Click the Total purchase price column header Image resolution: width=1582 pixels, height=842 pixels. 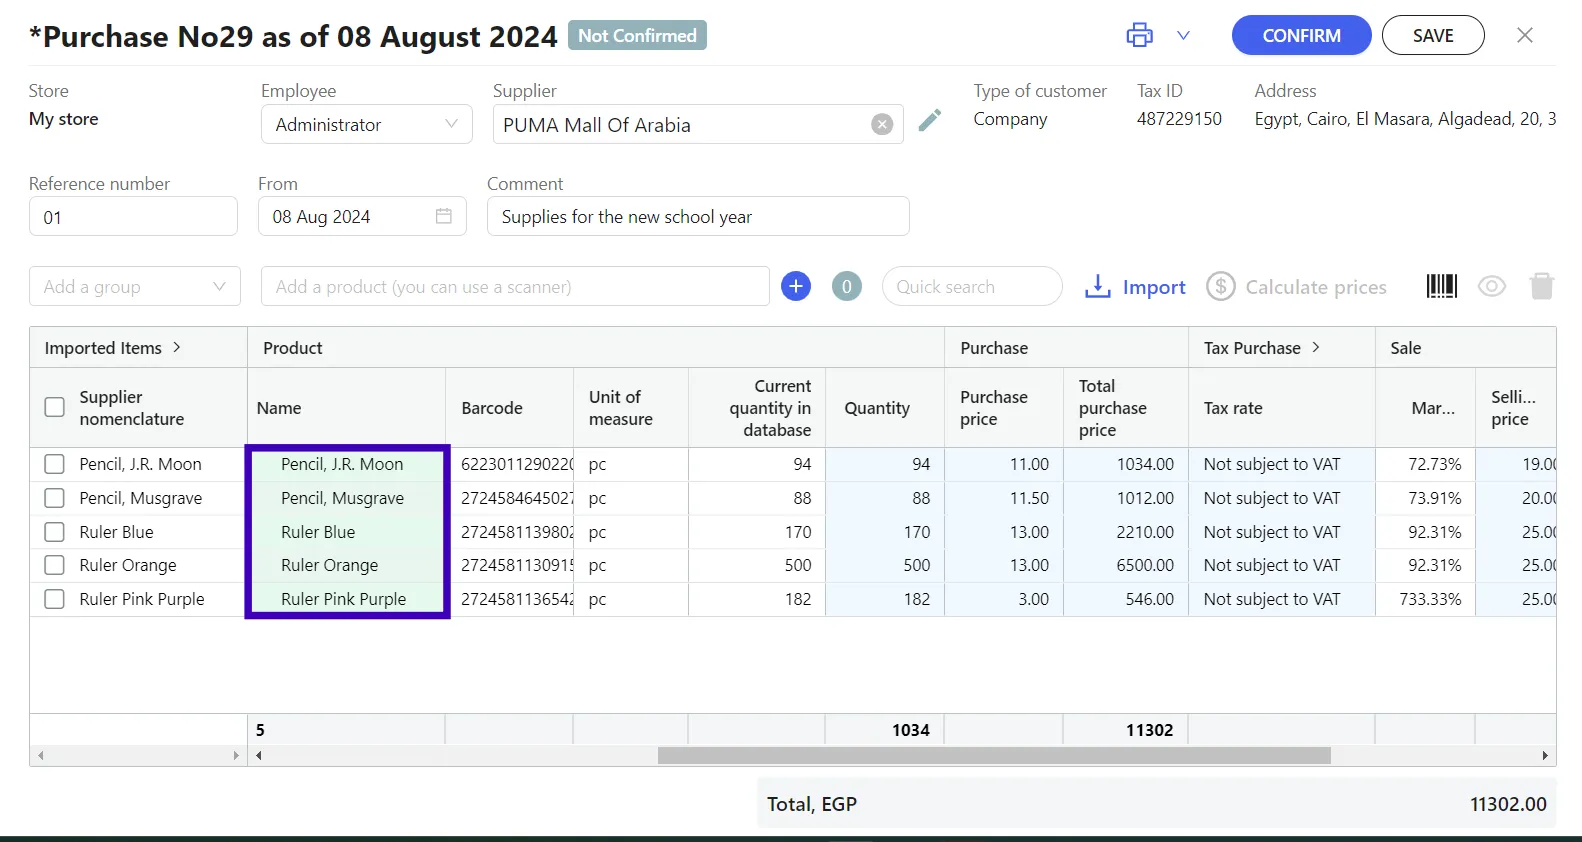pyautogui.click(x=1126, y=408)
